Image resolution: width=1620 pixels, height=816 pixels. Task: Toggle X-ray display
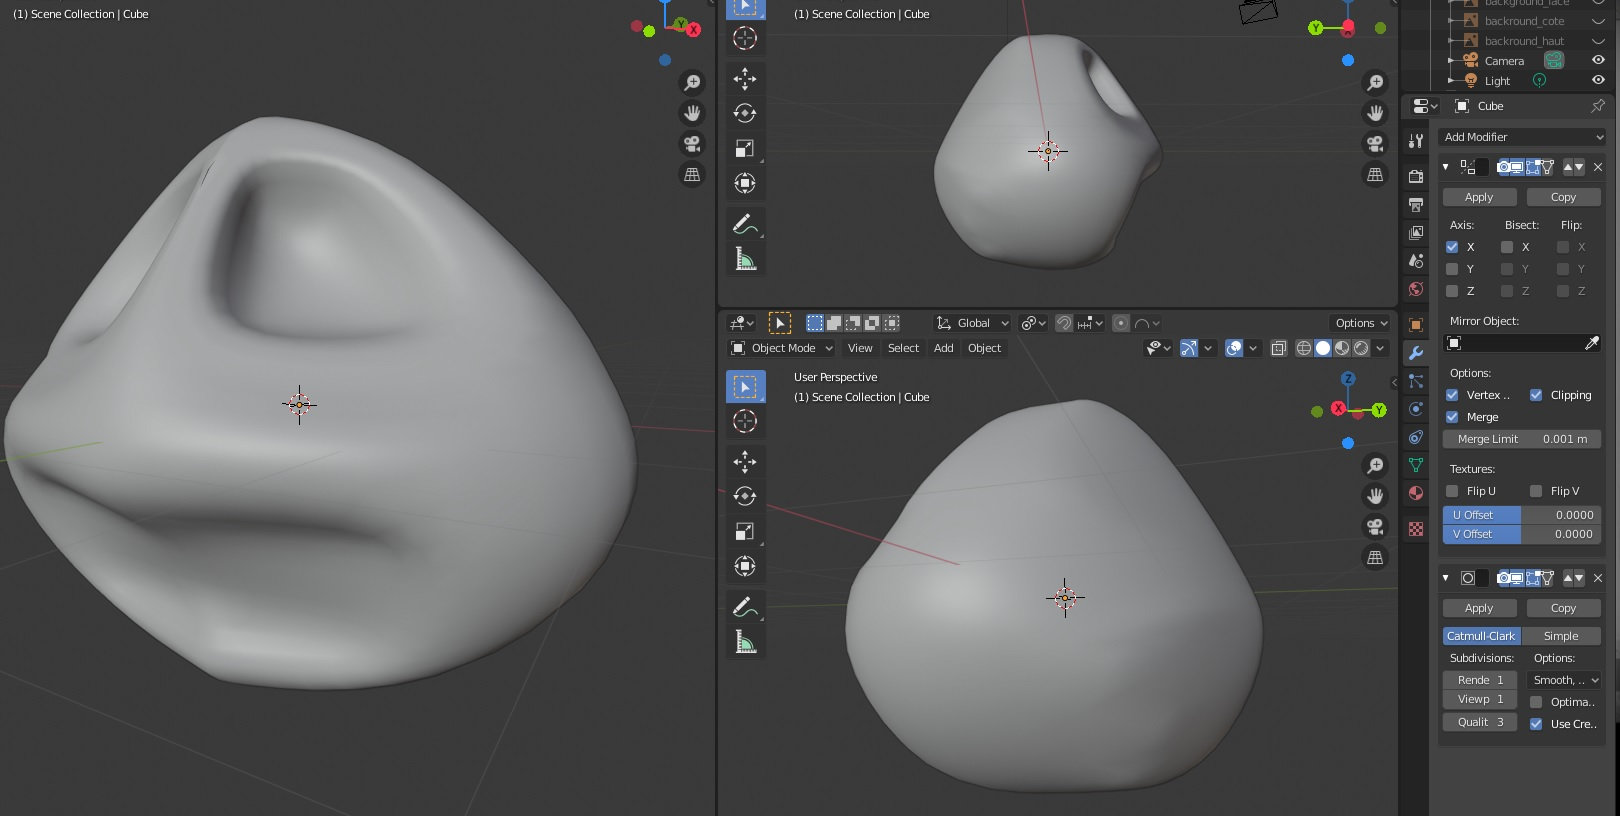(x=1278, y=348)
